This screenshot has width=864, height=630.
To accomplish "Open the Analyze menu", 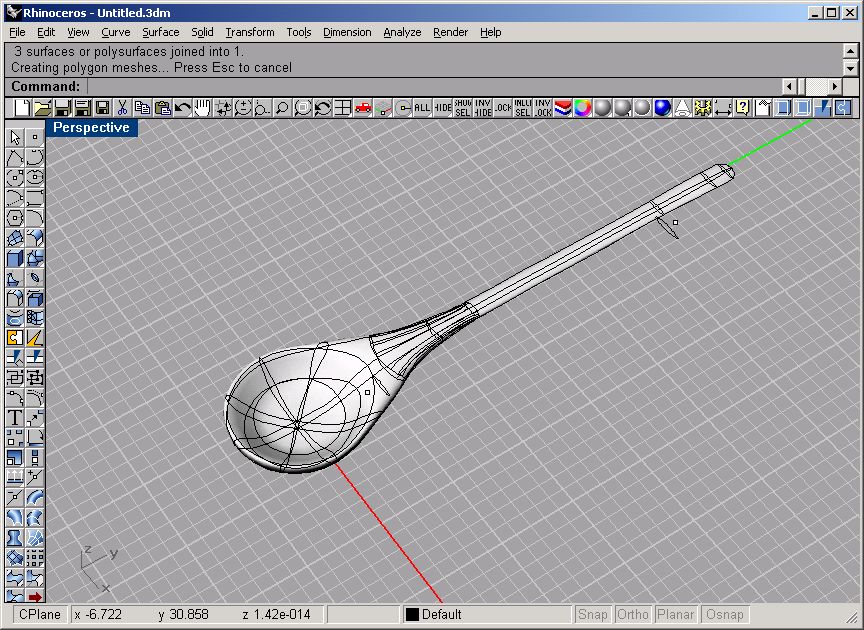I will tap(402, 32).
